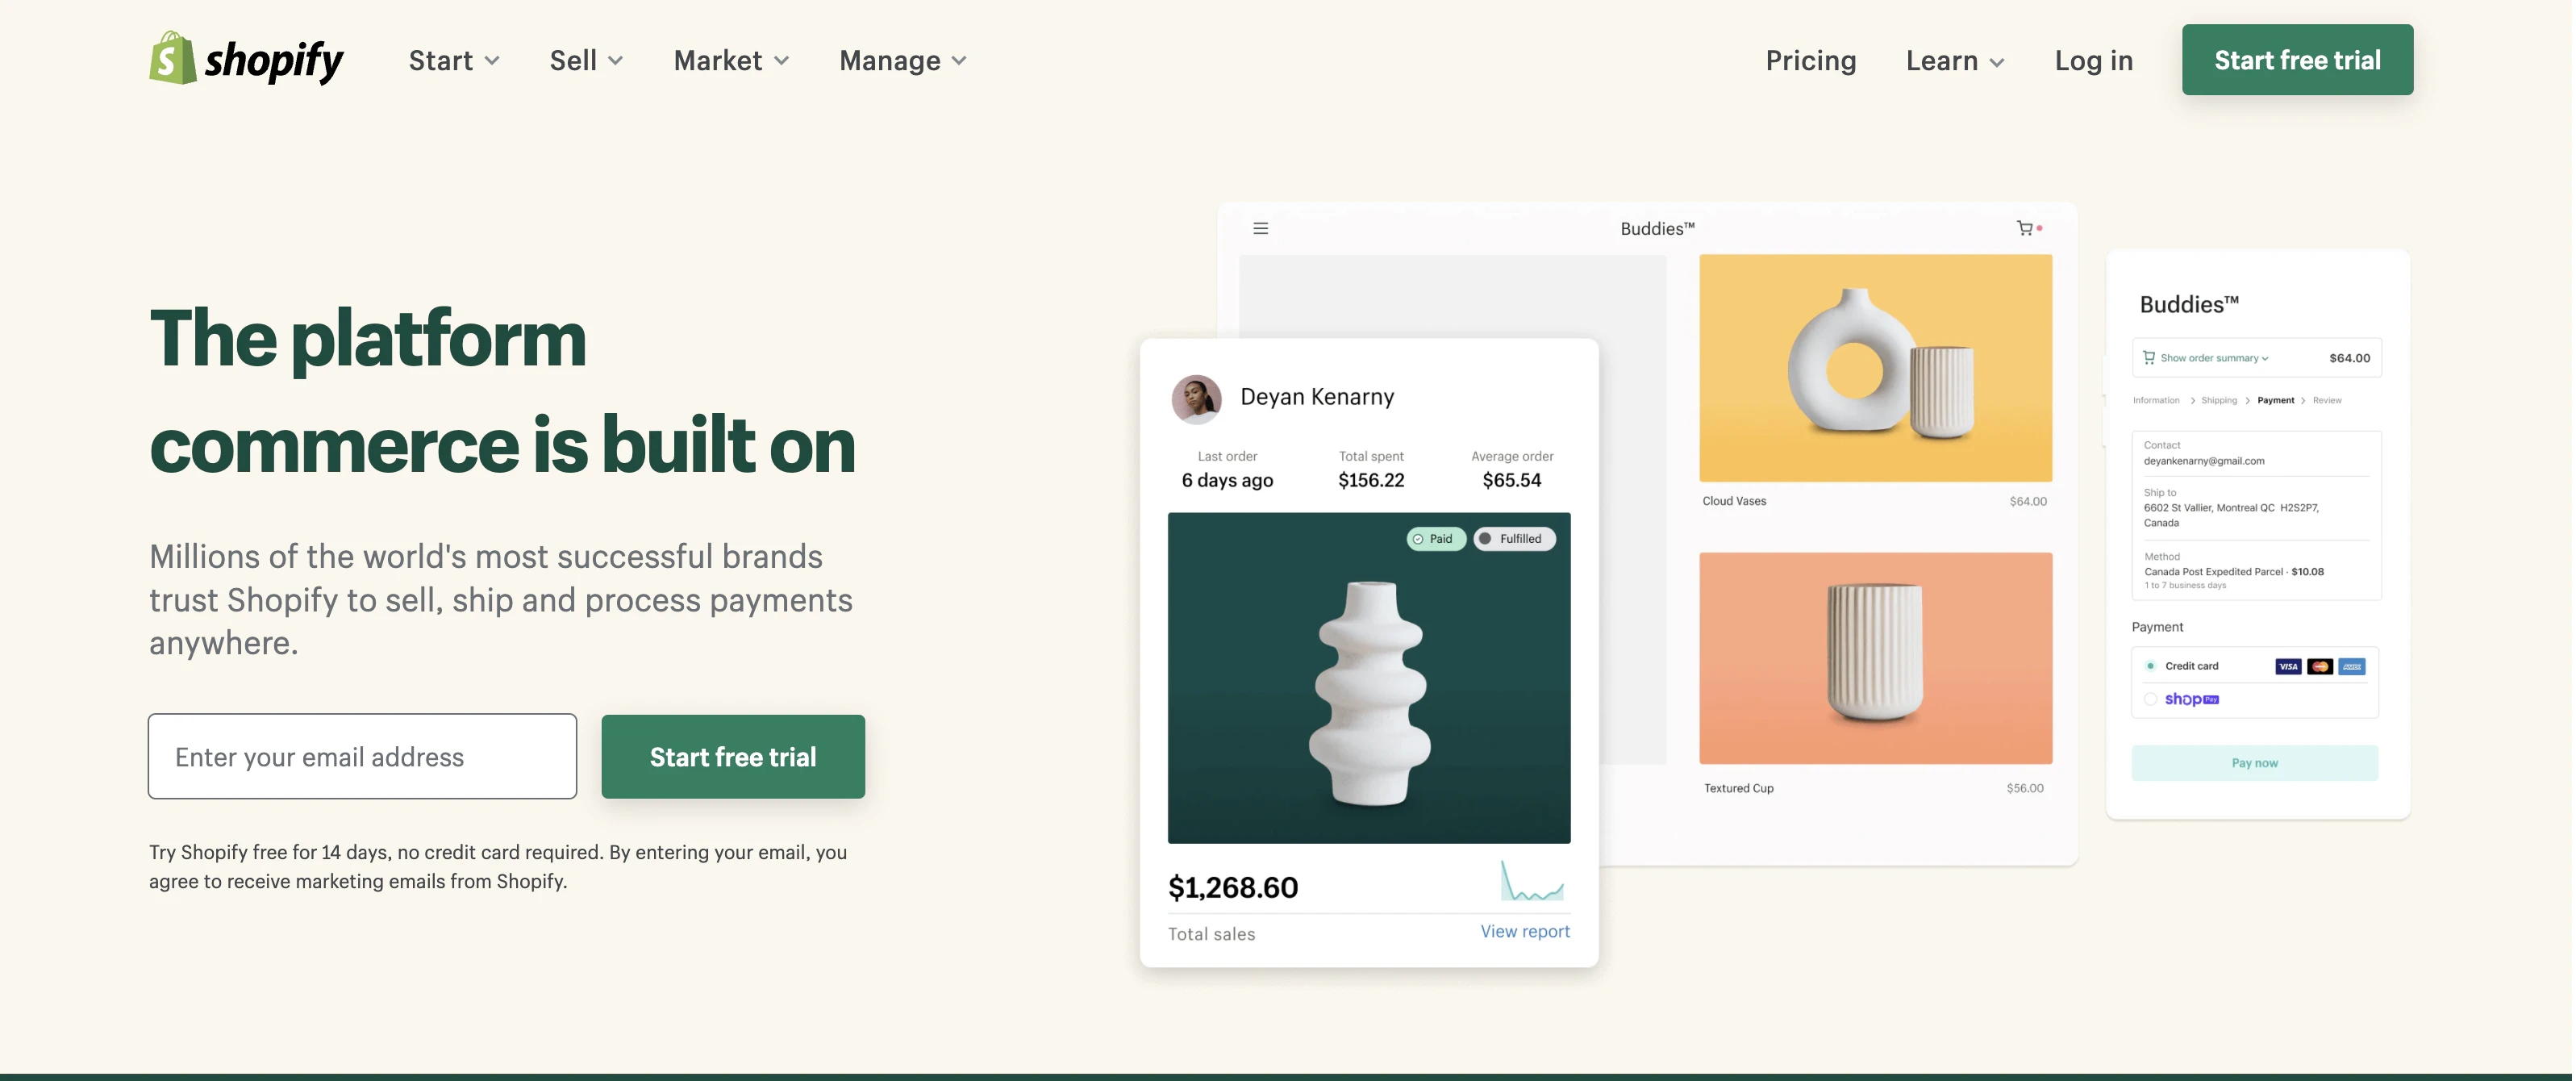The height and width of the screenshot is (1081, 2576).
Task: Click the Shop Pay logo
Action: (x=2191, y=699)
